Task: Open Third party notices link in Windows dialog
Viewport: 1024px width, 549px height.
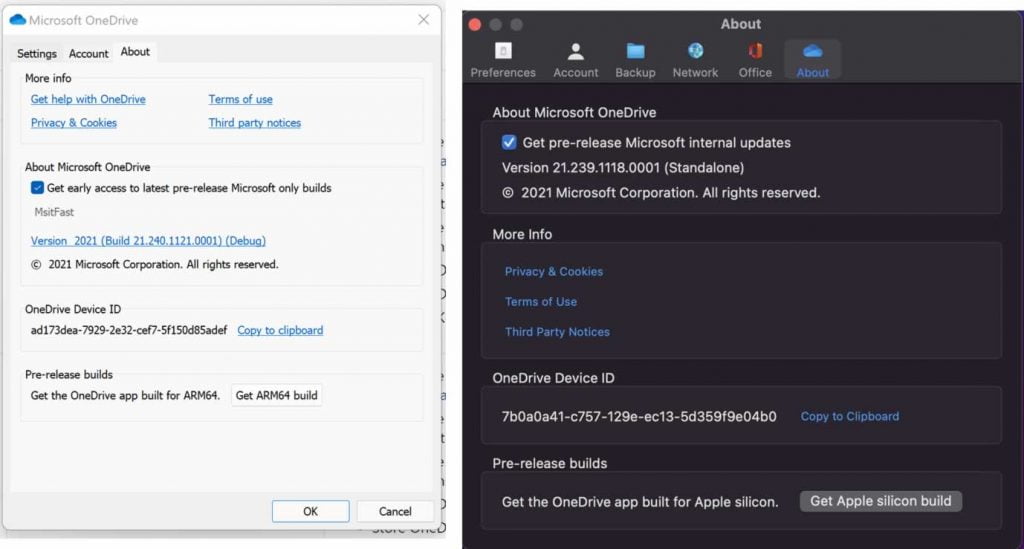Action: click(255, 123)
